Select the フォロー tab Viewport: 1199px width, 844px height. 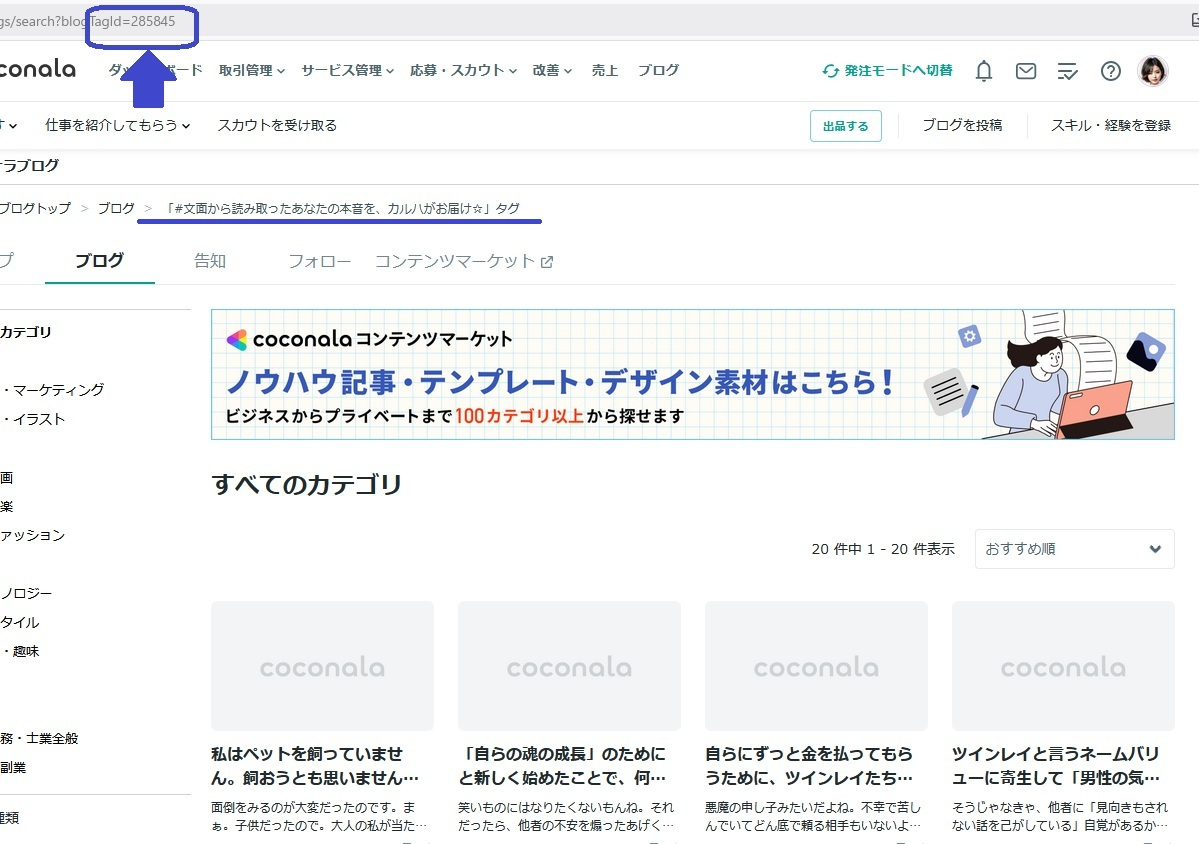tap(320, 261)
